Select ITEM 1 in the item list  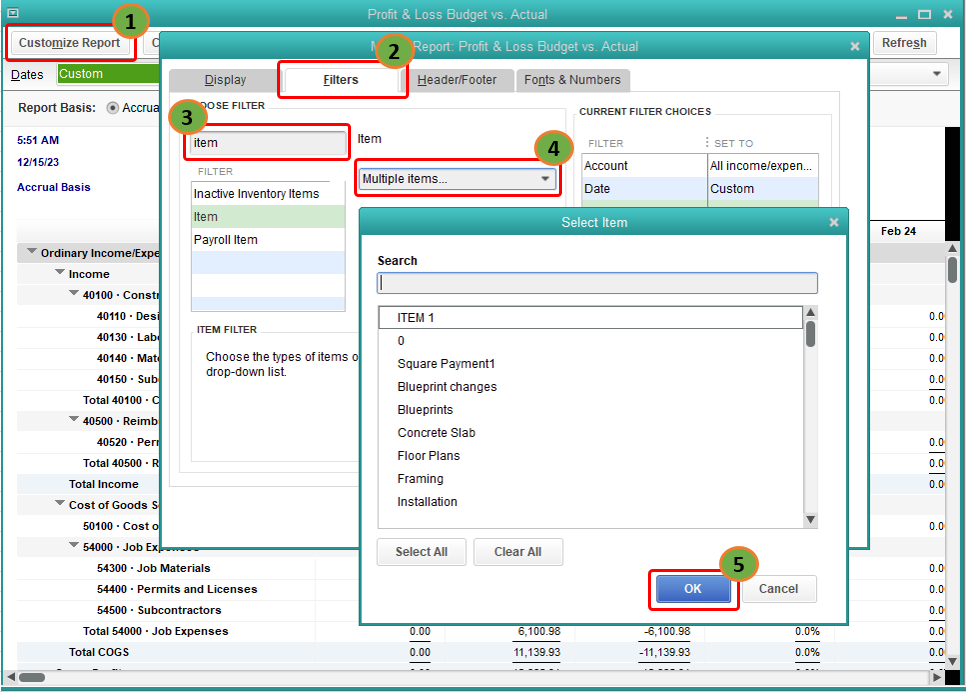tap(590, 318)
